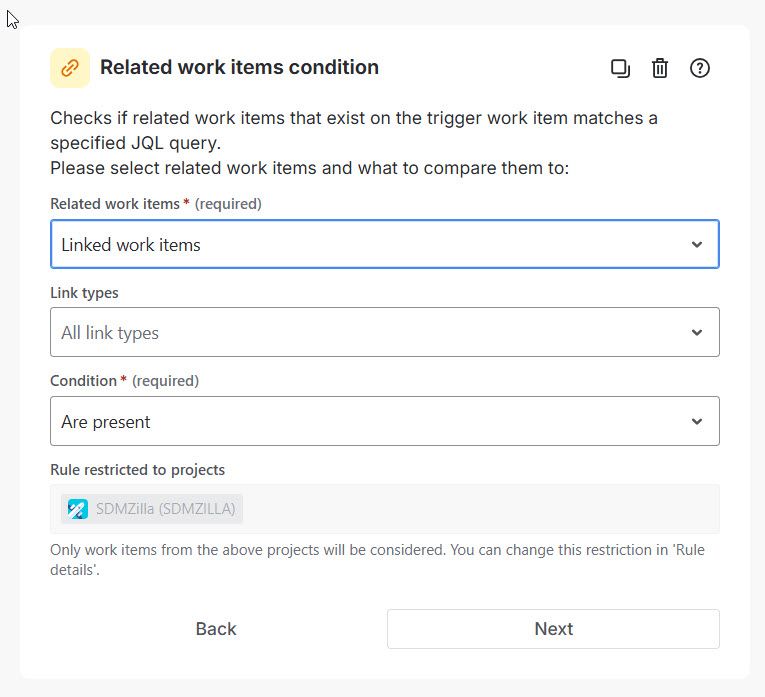
Task: Delete the condition with trash icon
Action: click(x=660, y=68)
